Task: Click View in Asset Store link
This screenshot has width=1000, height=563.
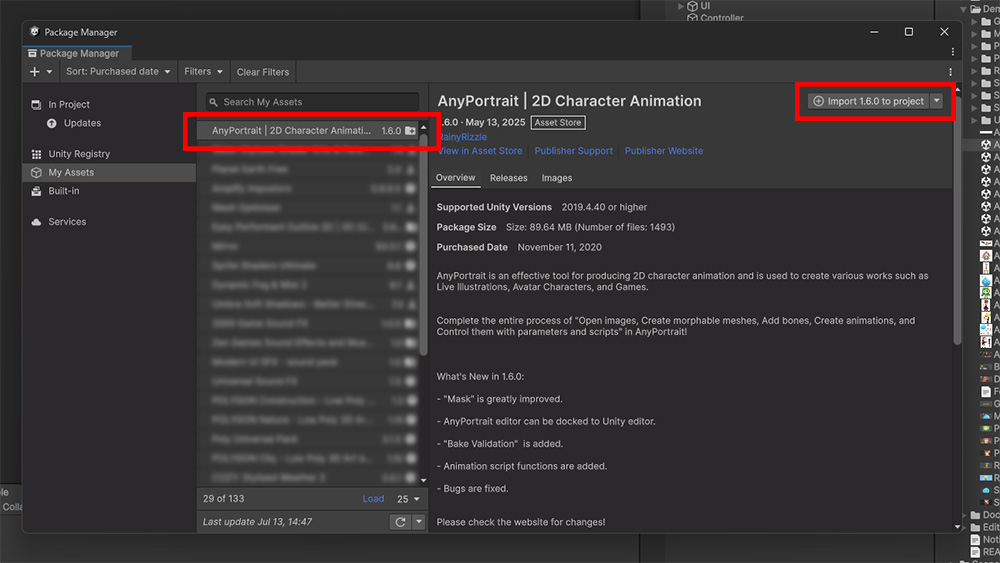Action: pyautogui.click(x=480, y=151)
